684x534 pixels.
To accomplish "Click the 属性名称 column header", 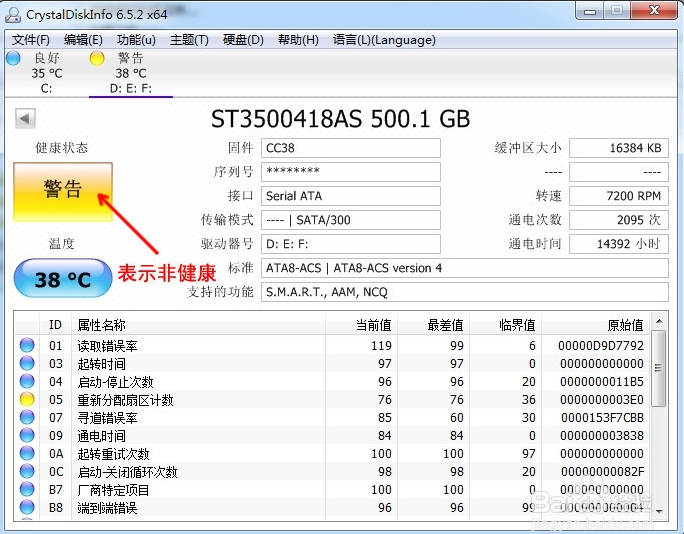I will [x=198, y=325].
